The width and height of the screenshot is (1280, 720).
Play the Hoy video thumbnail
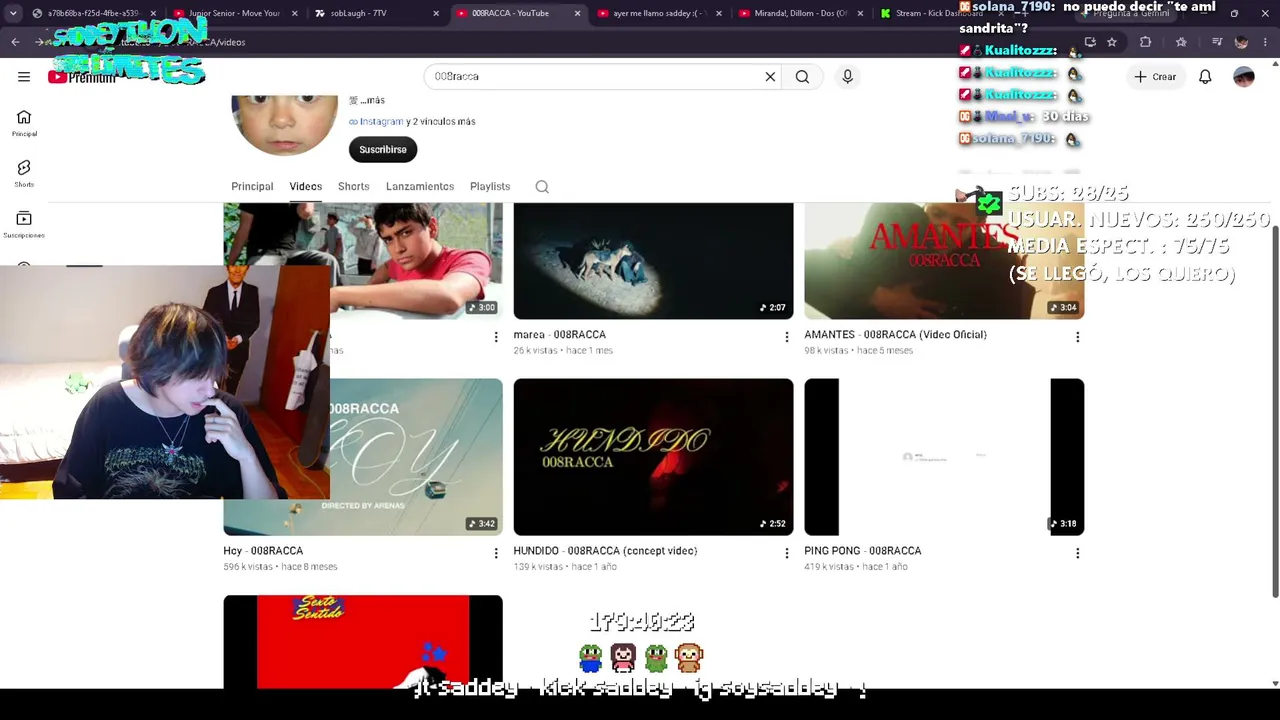tap(416, 457)
